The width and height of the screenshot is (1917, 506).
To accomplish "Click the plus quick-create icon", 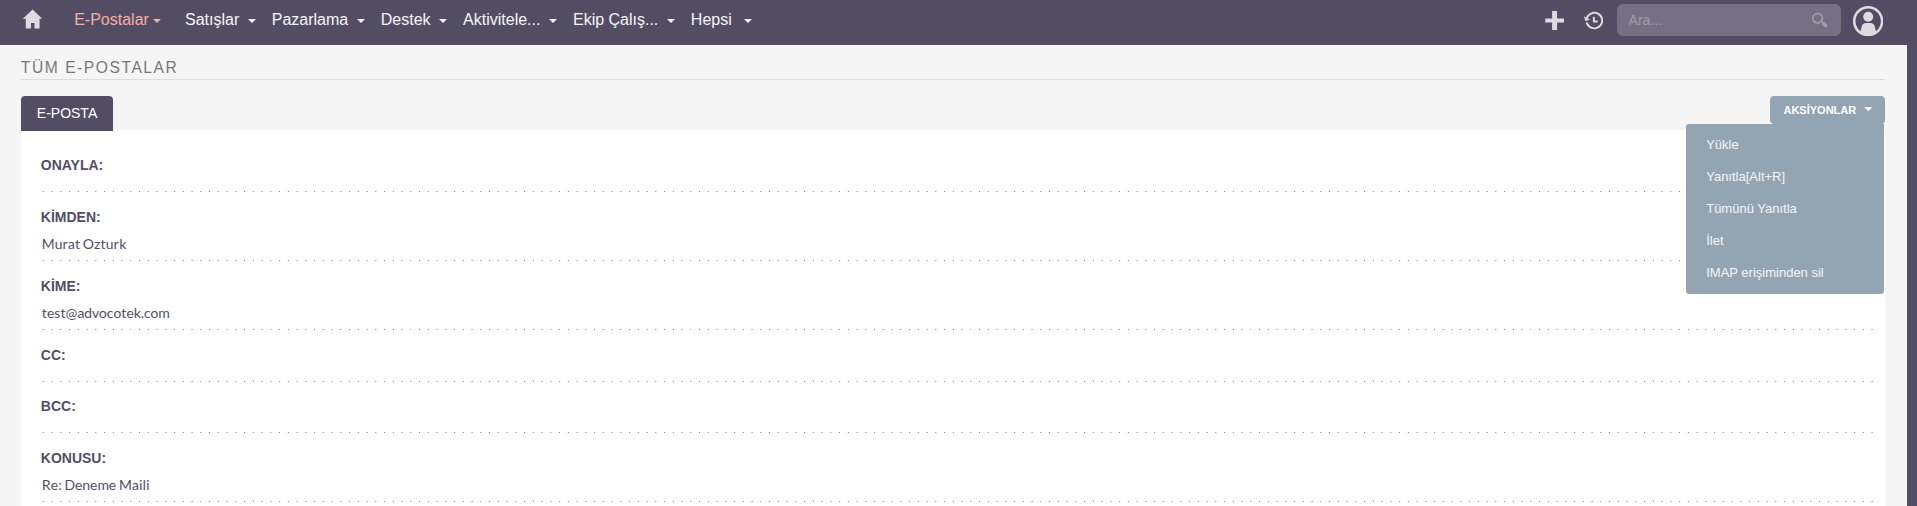I will click(1554, 20).
